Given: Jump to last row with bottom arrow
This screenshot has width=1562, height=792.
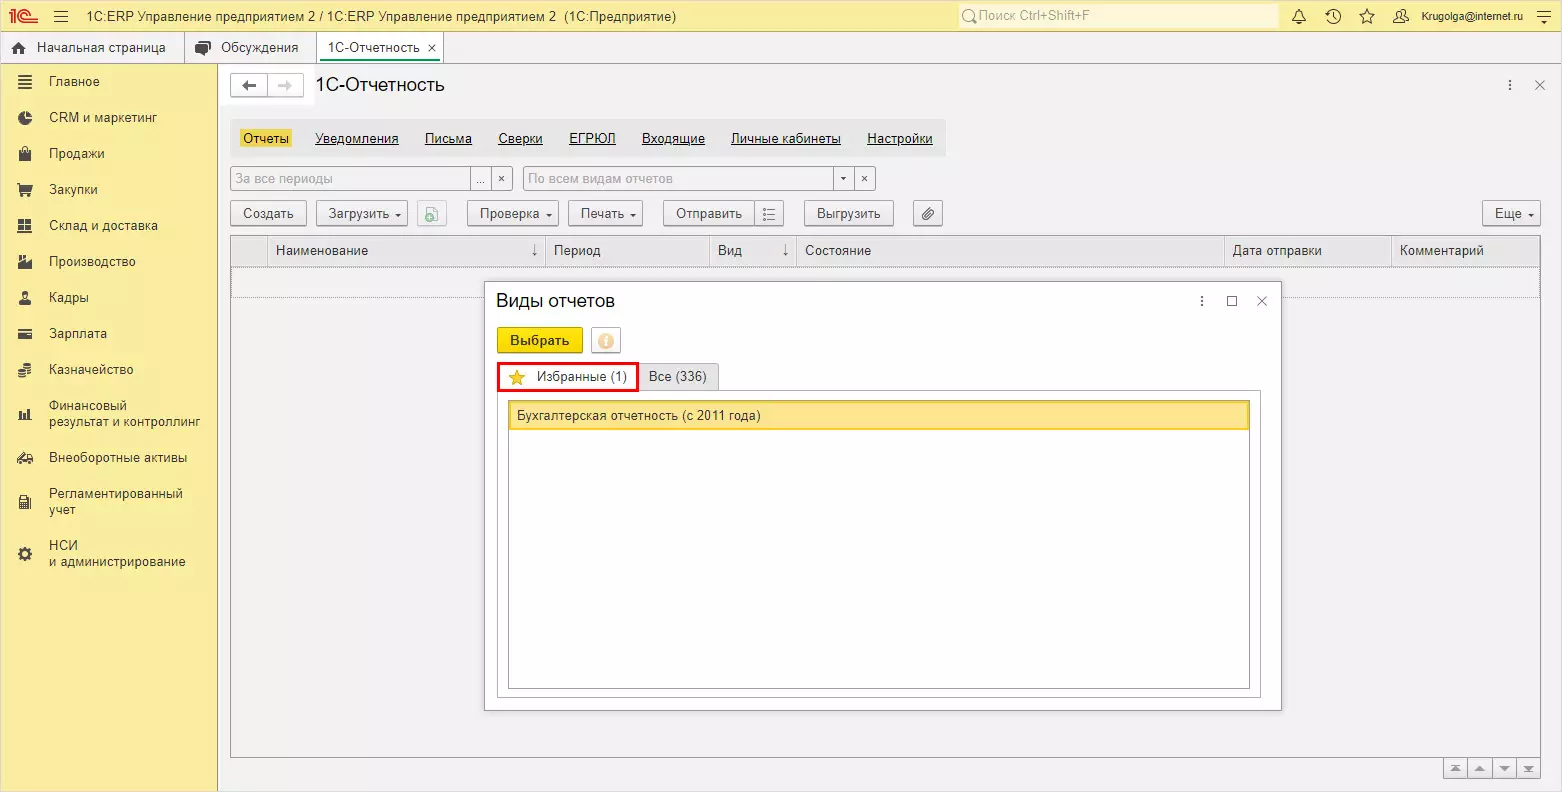Looking at the screenshot, I should (1528, 769).
